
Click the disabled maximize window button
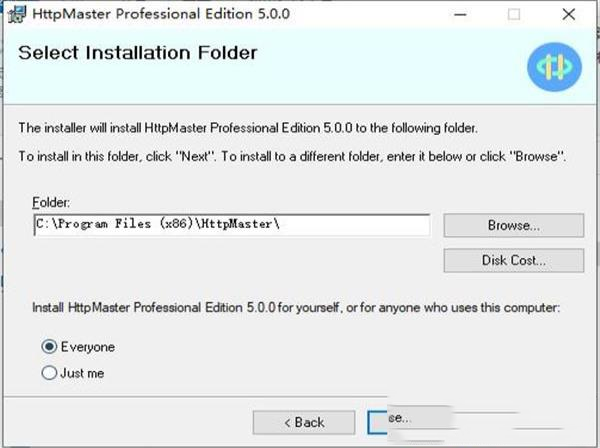click(514, 15)
